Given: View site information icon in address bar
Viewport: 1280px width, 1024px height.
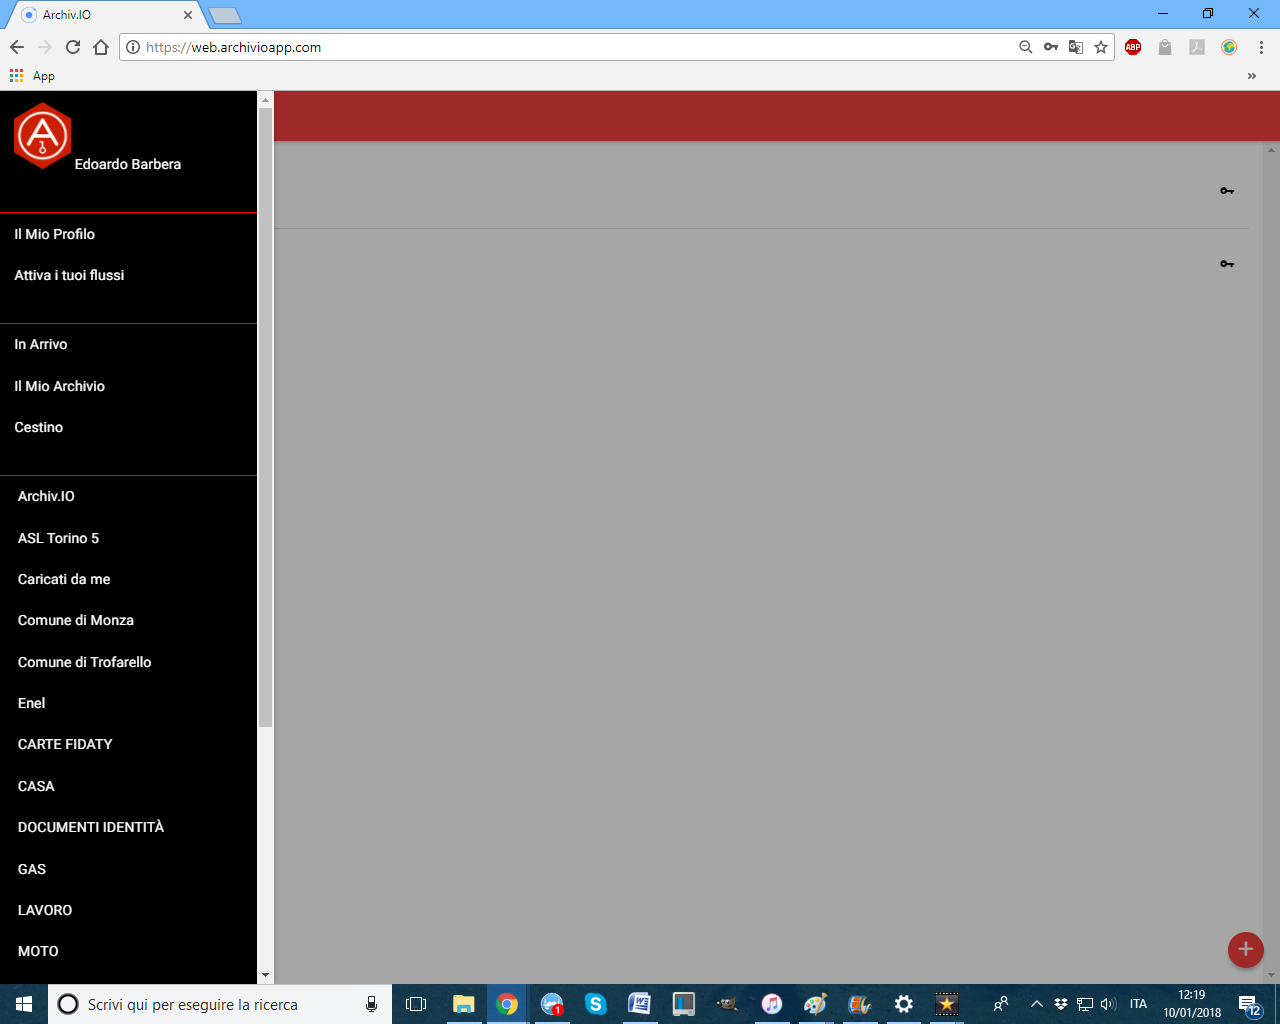Looking at the screenshot, I should pyautogui.click(x=133, y=47).
